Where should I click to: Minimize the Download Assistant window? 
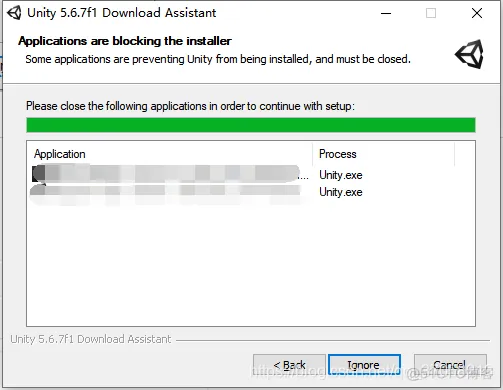click(386, 13)
